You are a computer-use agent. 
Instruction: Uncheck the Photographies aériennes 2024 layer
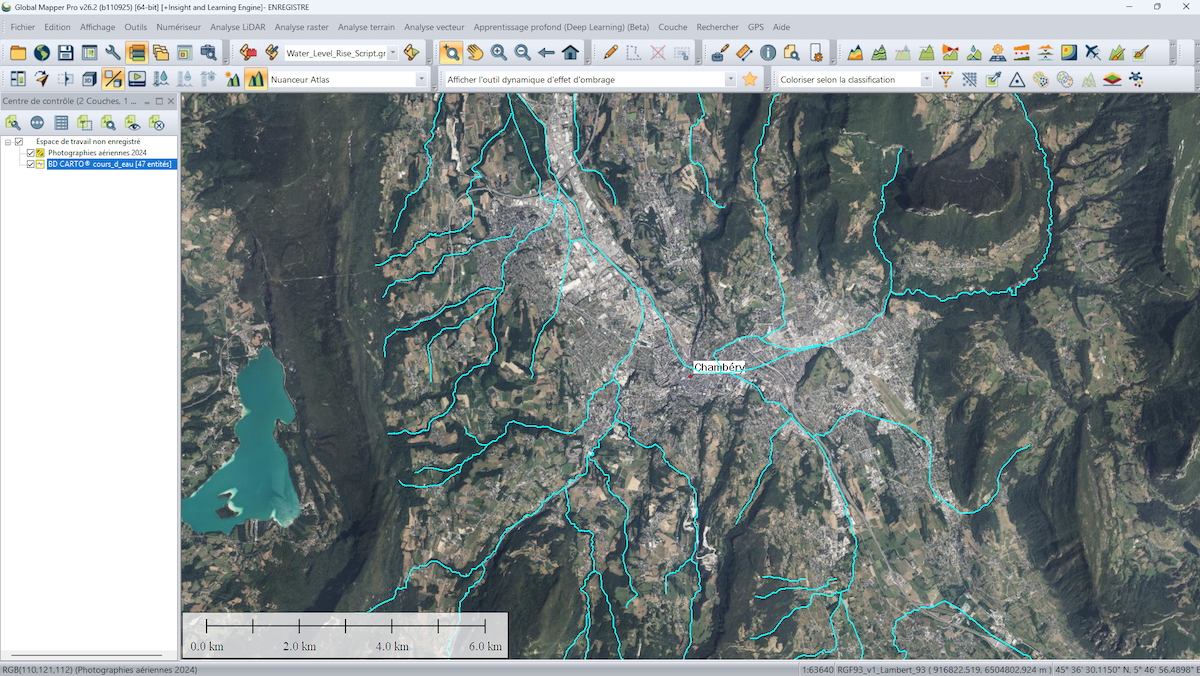pos(31,153)
